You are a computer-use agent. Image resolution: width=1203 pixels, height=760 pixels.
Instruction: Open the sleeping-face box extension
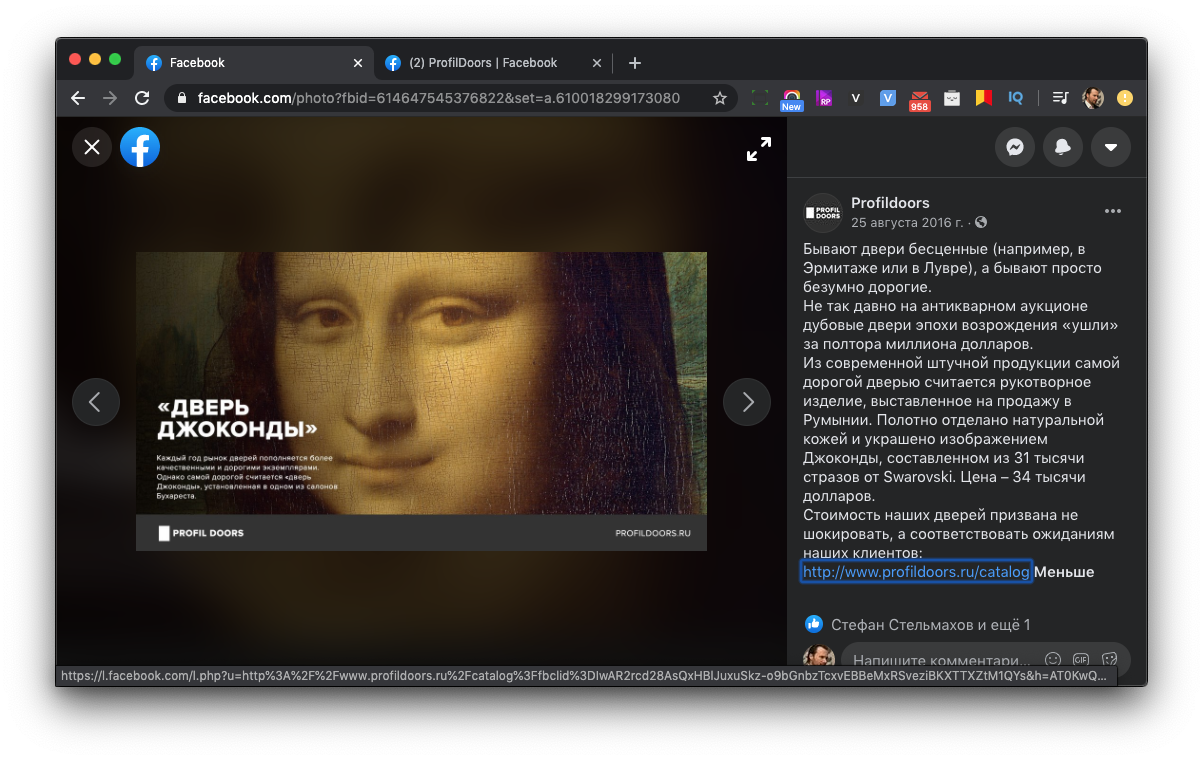(x=951, y=98)
